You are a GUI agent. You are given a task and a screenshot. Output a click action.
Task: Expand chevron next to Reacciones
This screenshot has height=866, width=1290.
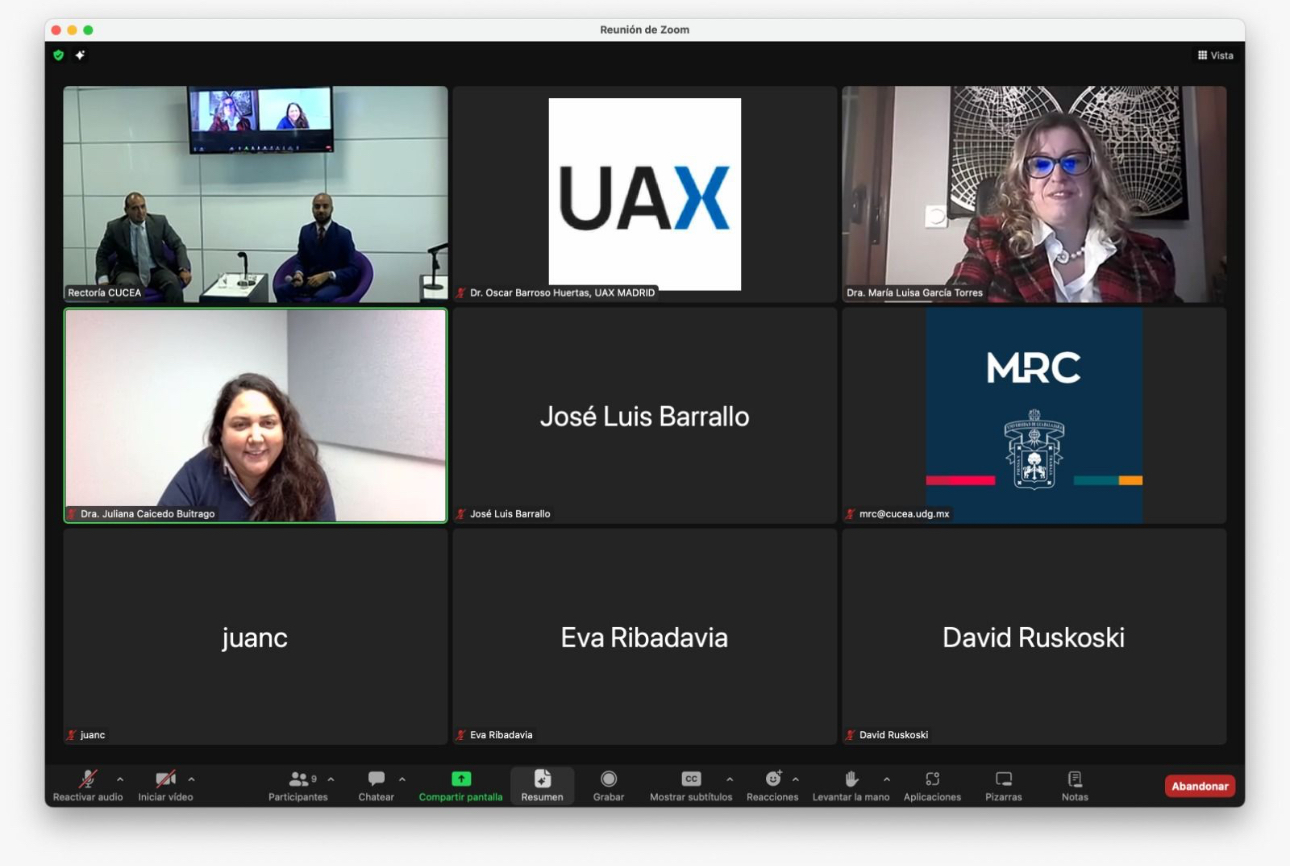795,780
